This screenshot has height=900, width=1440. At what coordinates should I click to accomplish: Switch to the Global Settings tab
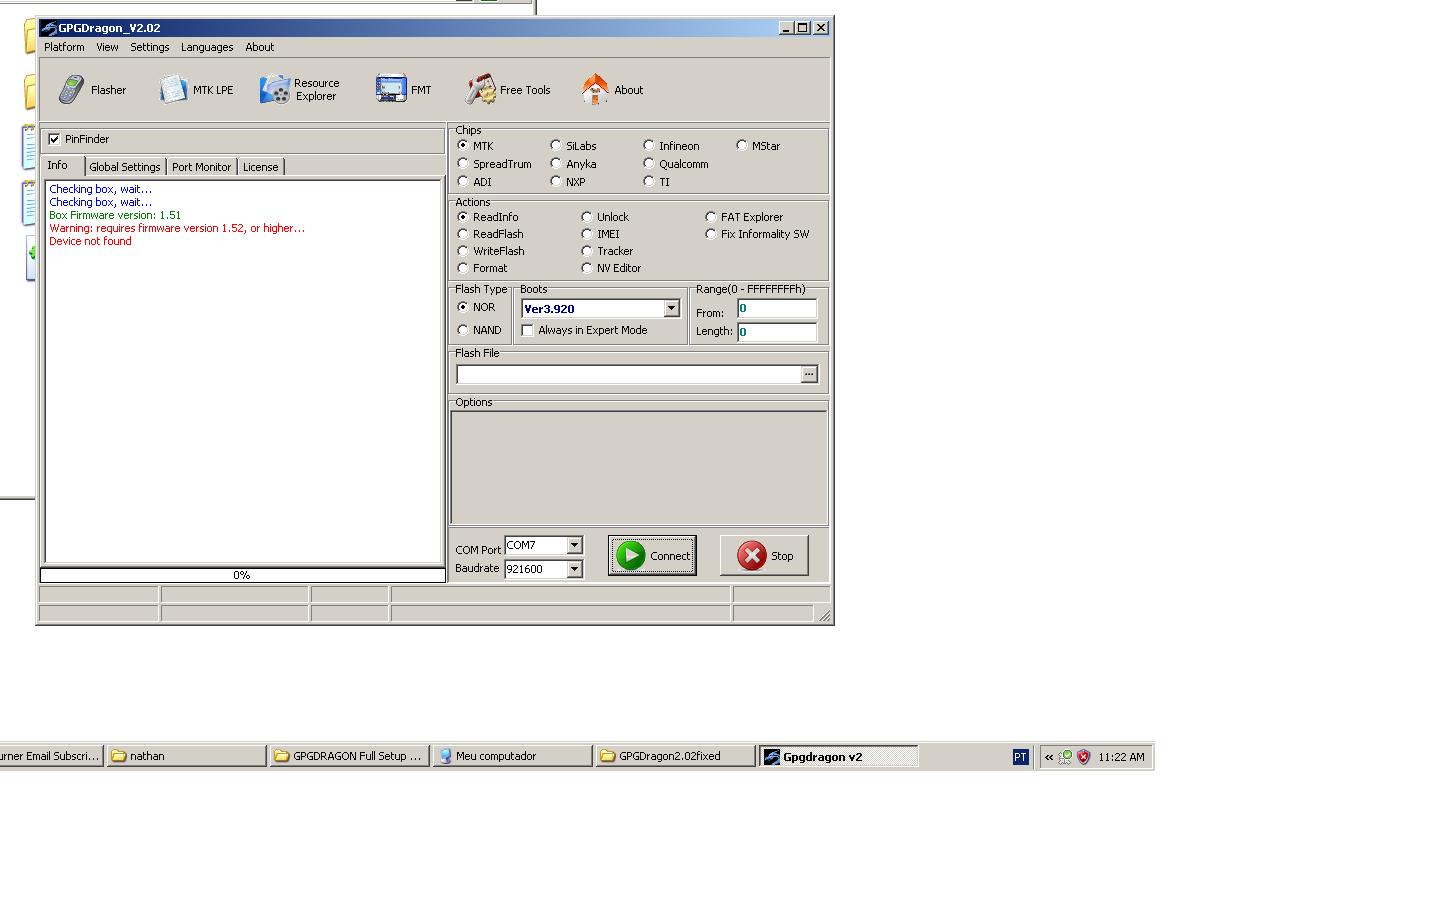pos(125,167)
